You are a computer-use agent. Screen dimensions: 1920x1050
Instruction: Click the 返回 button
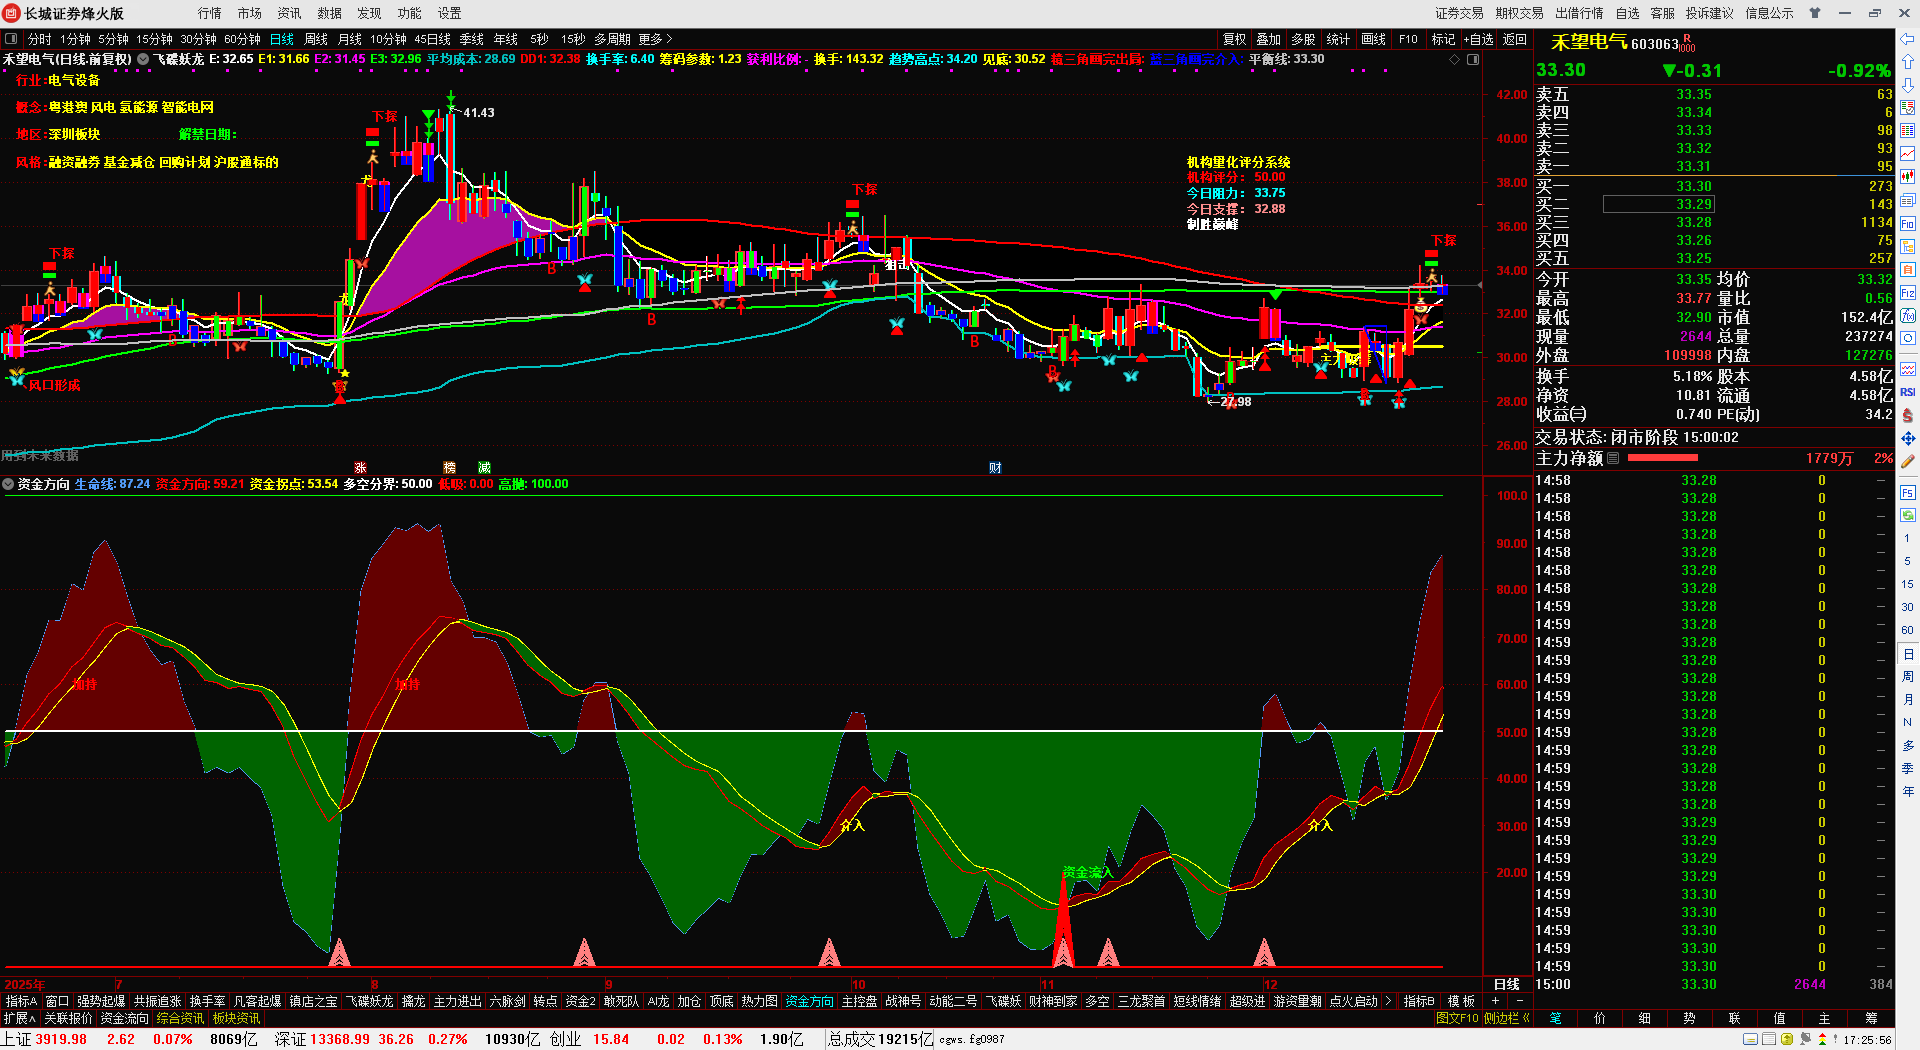click(x=1515, y=39)
